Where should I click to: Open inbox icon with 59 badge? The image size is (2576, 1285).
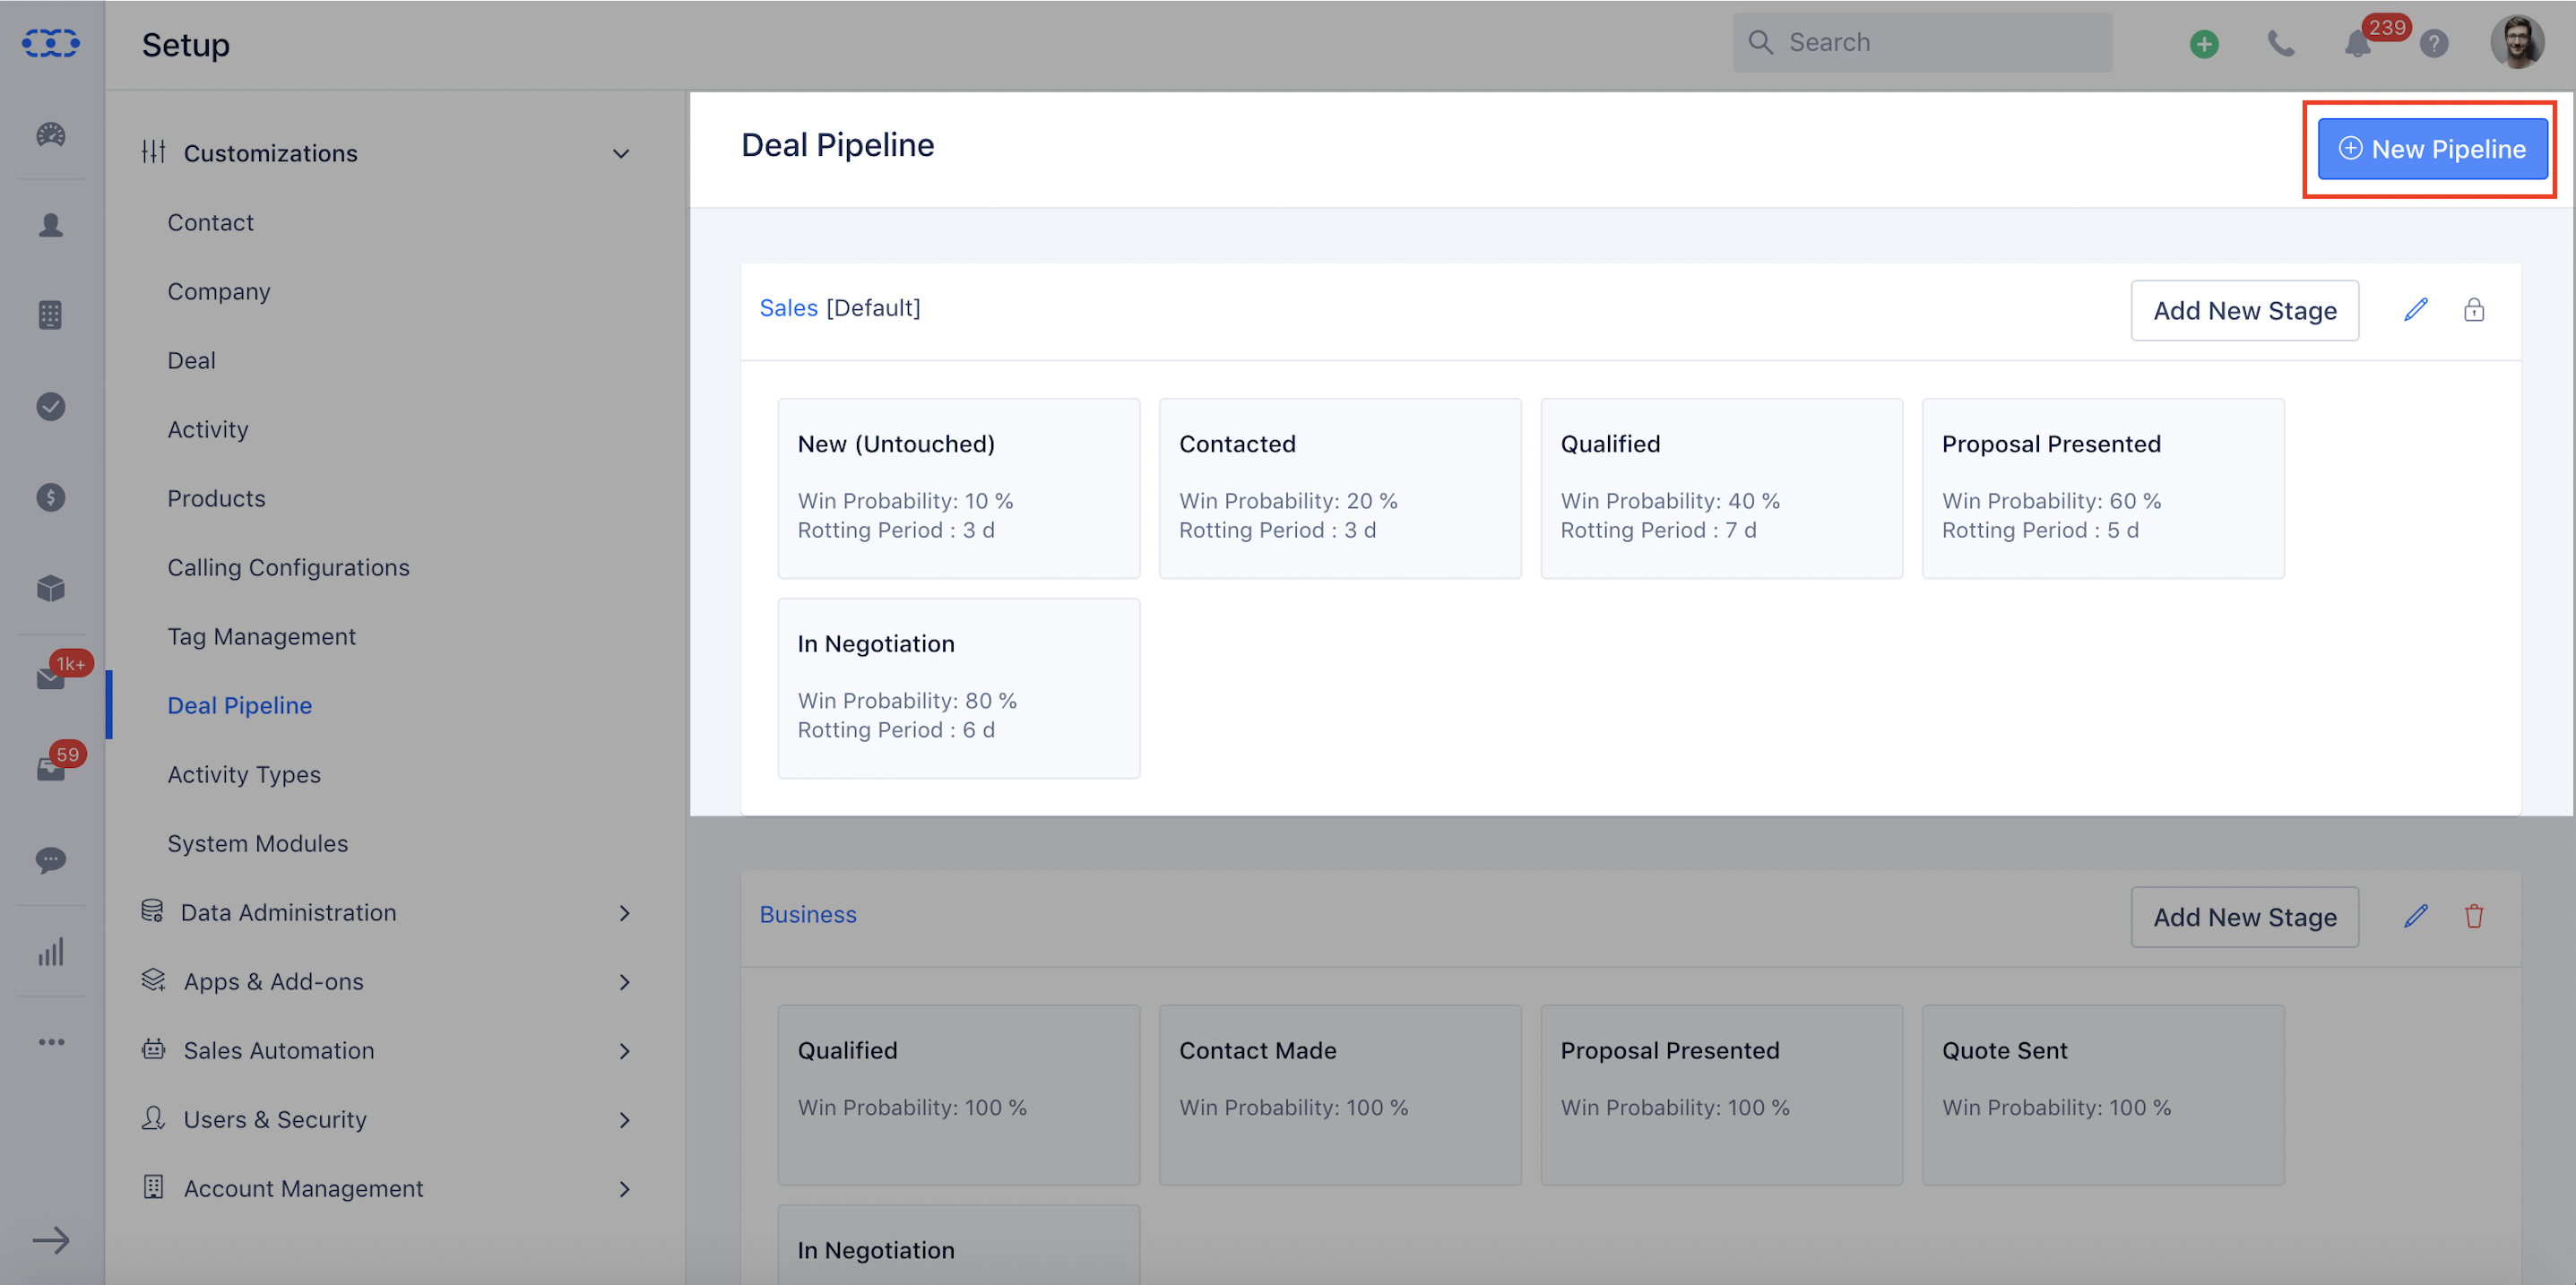point(51,768)
